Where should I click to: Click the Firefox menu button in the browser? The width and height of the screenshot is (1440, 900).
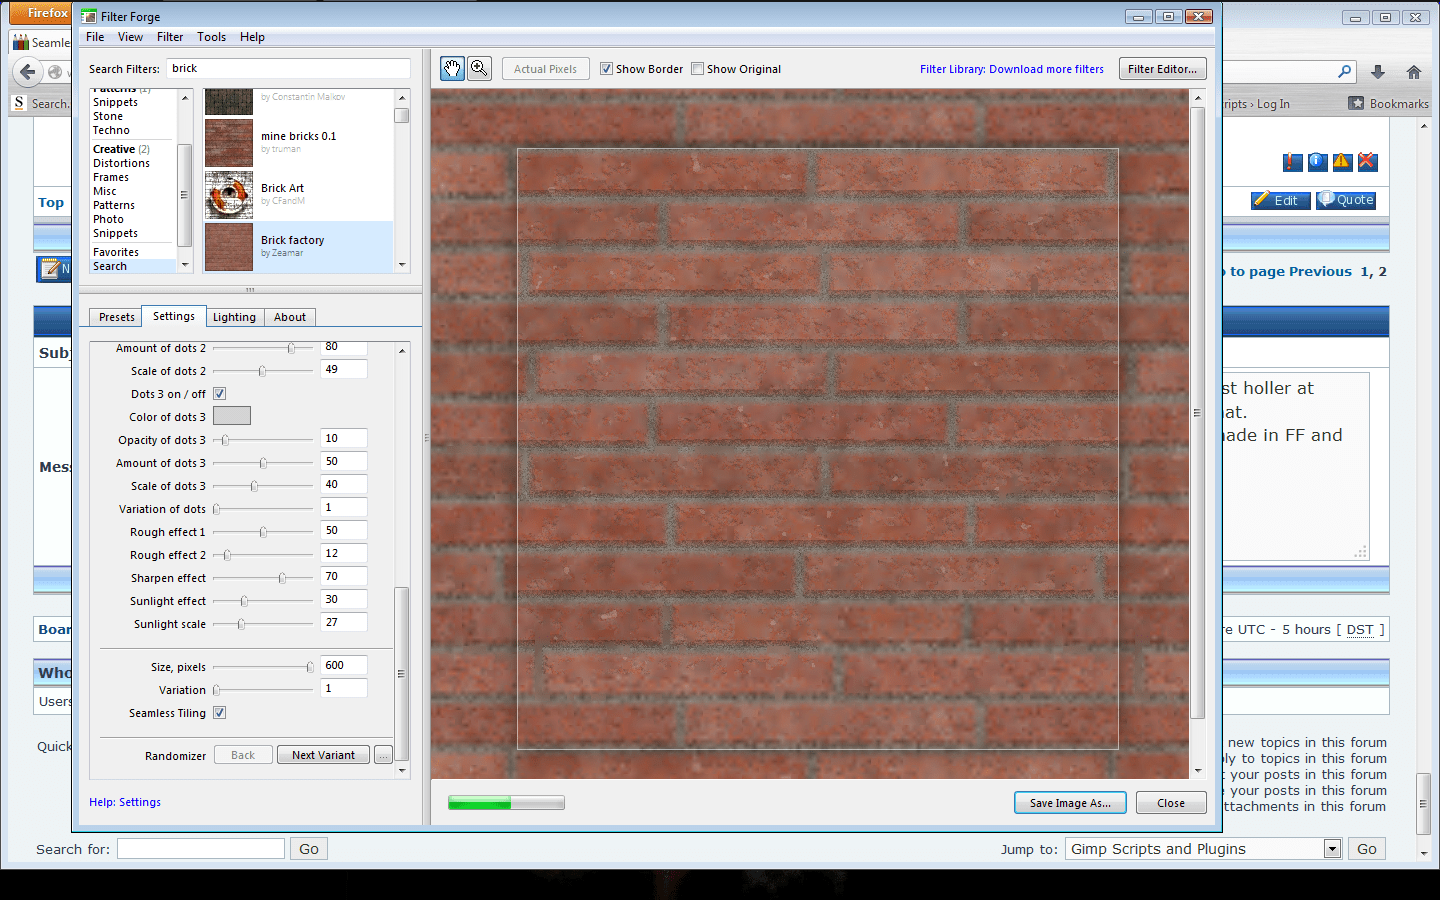coord(40,12)
